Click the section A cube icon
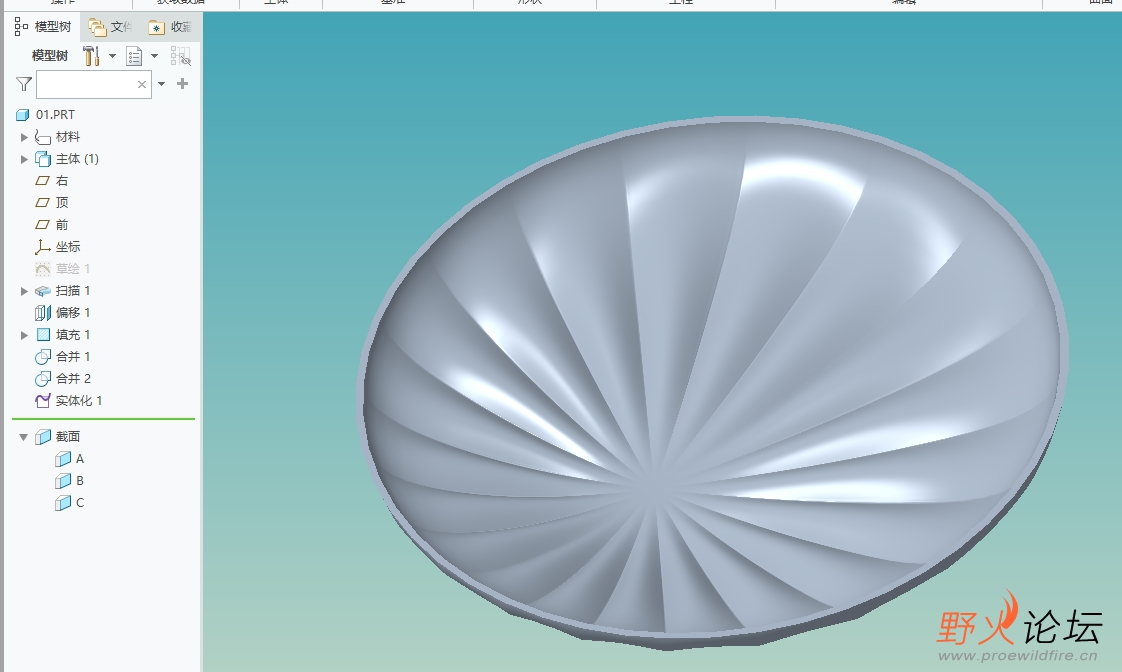Image resolution: width=1122 pixels, height=672 pixels. (x=63, y=459)
